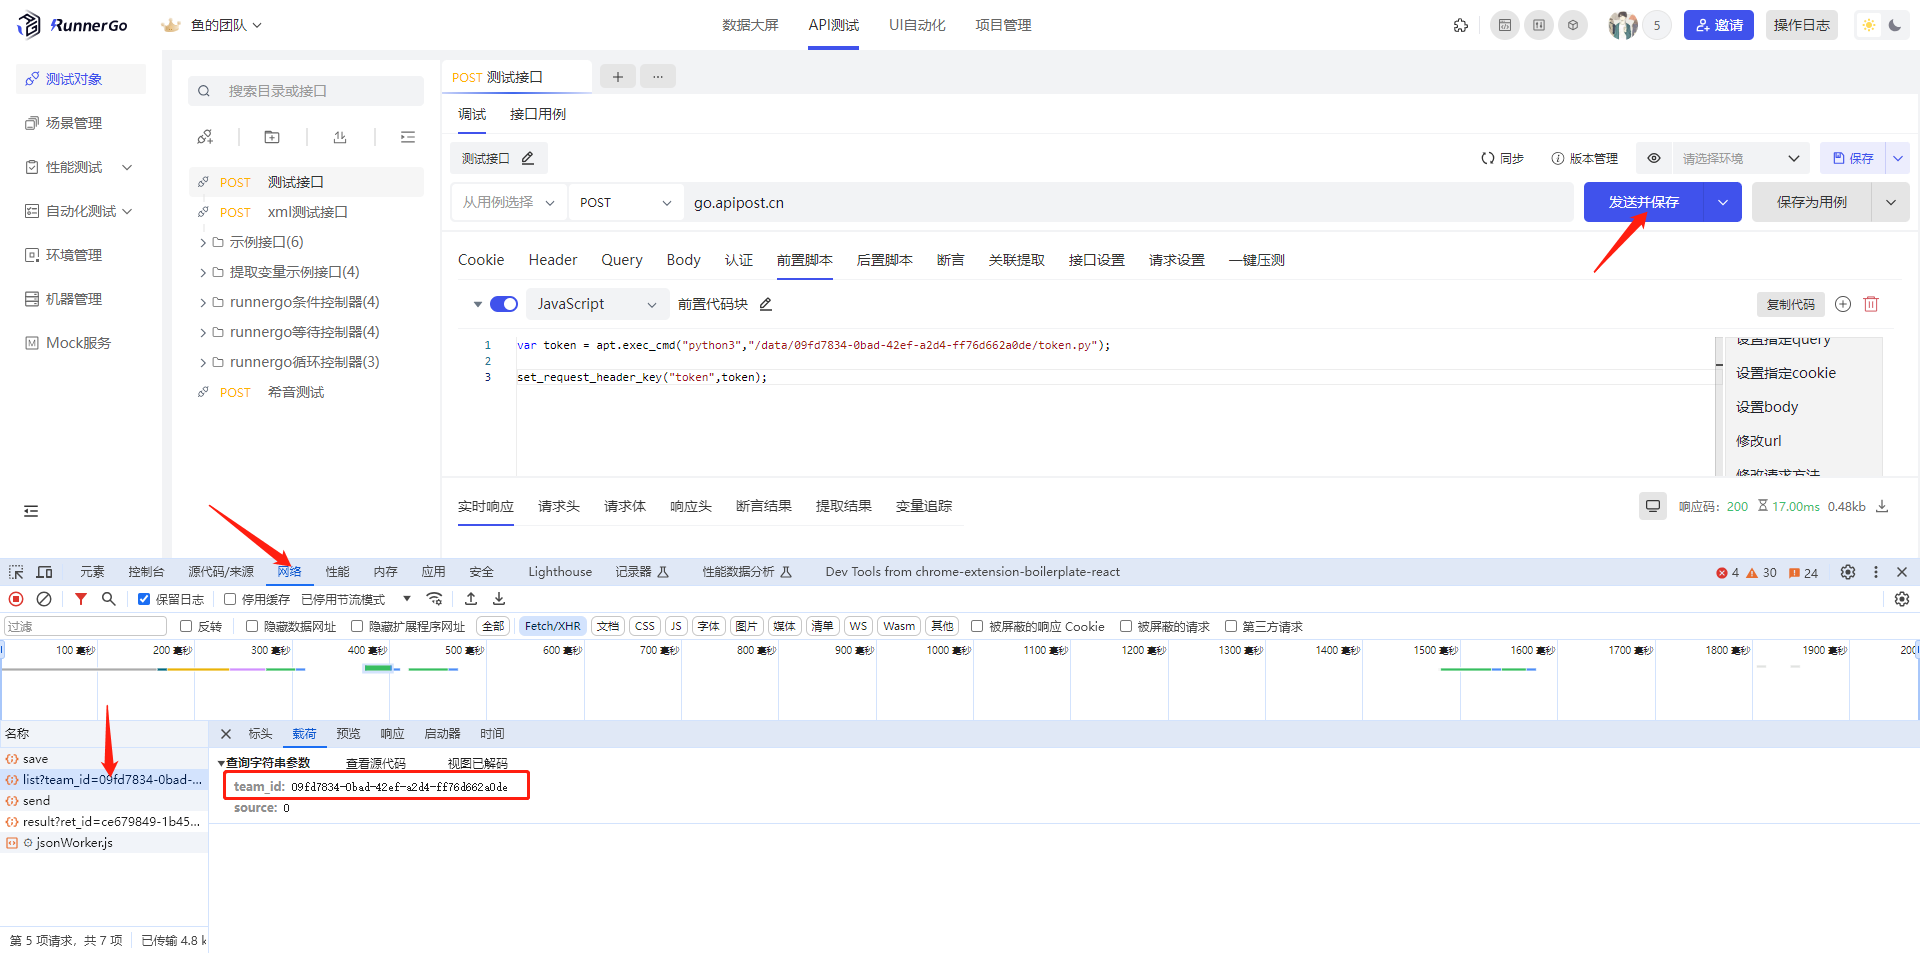1920x953 pixels.
Task: Open the POST method dropdown
Action: (x=625, y=202)
